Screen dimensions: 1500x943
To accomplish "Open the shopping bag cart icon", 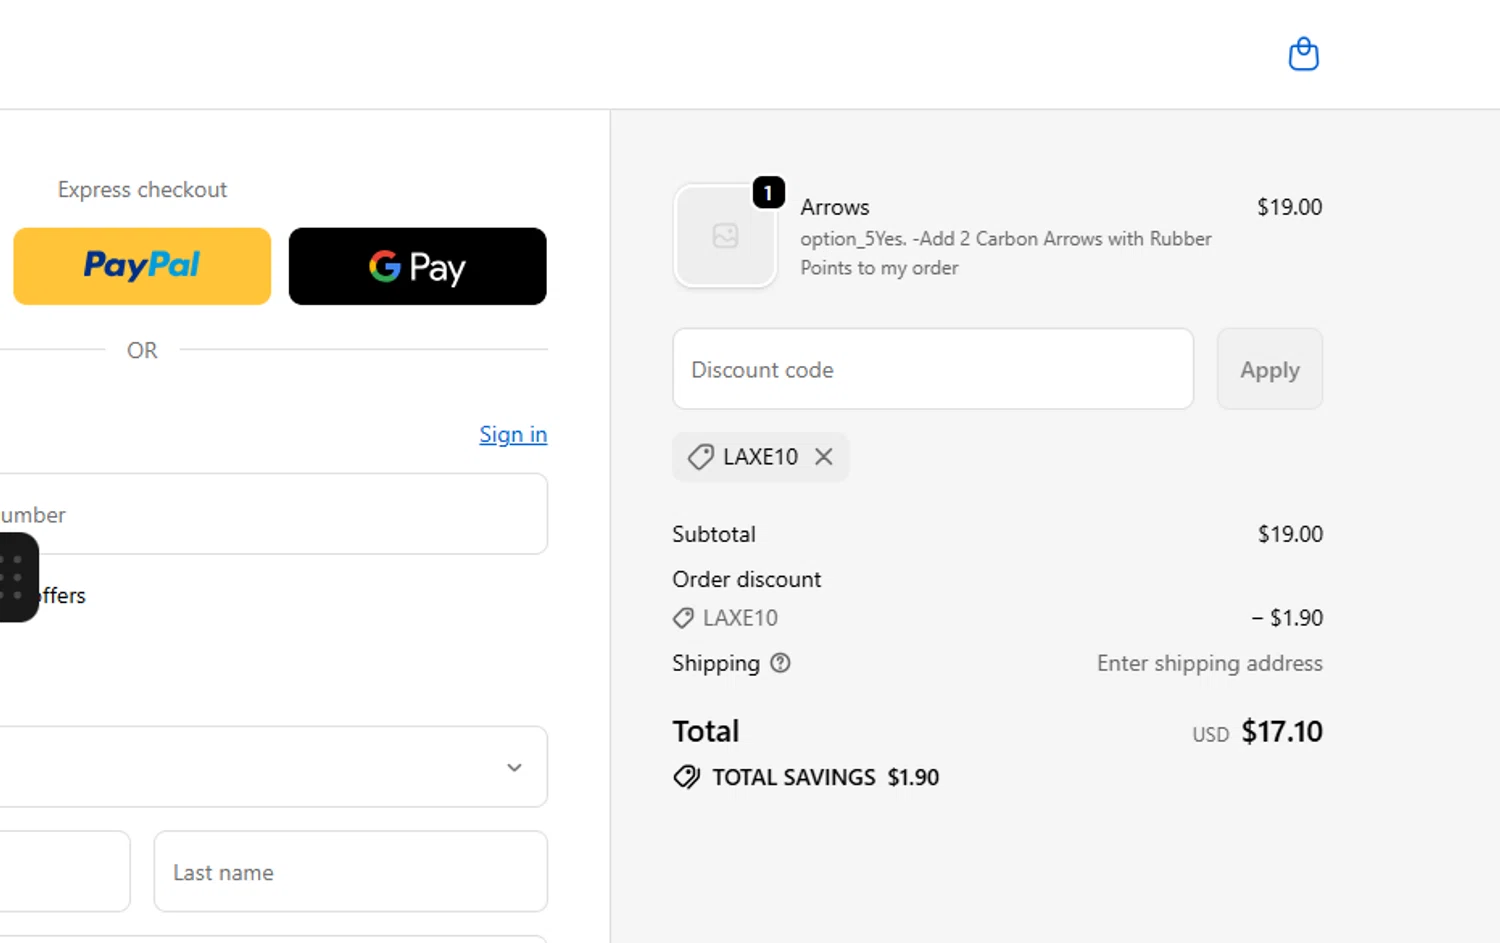I will [1303, 53].
